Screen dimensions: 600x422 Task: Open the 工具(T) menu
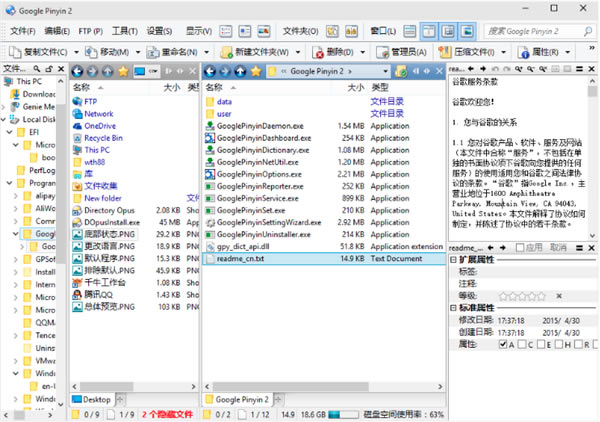(125, 31)
